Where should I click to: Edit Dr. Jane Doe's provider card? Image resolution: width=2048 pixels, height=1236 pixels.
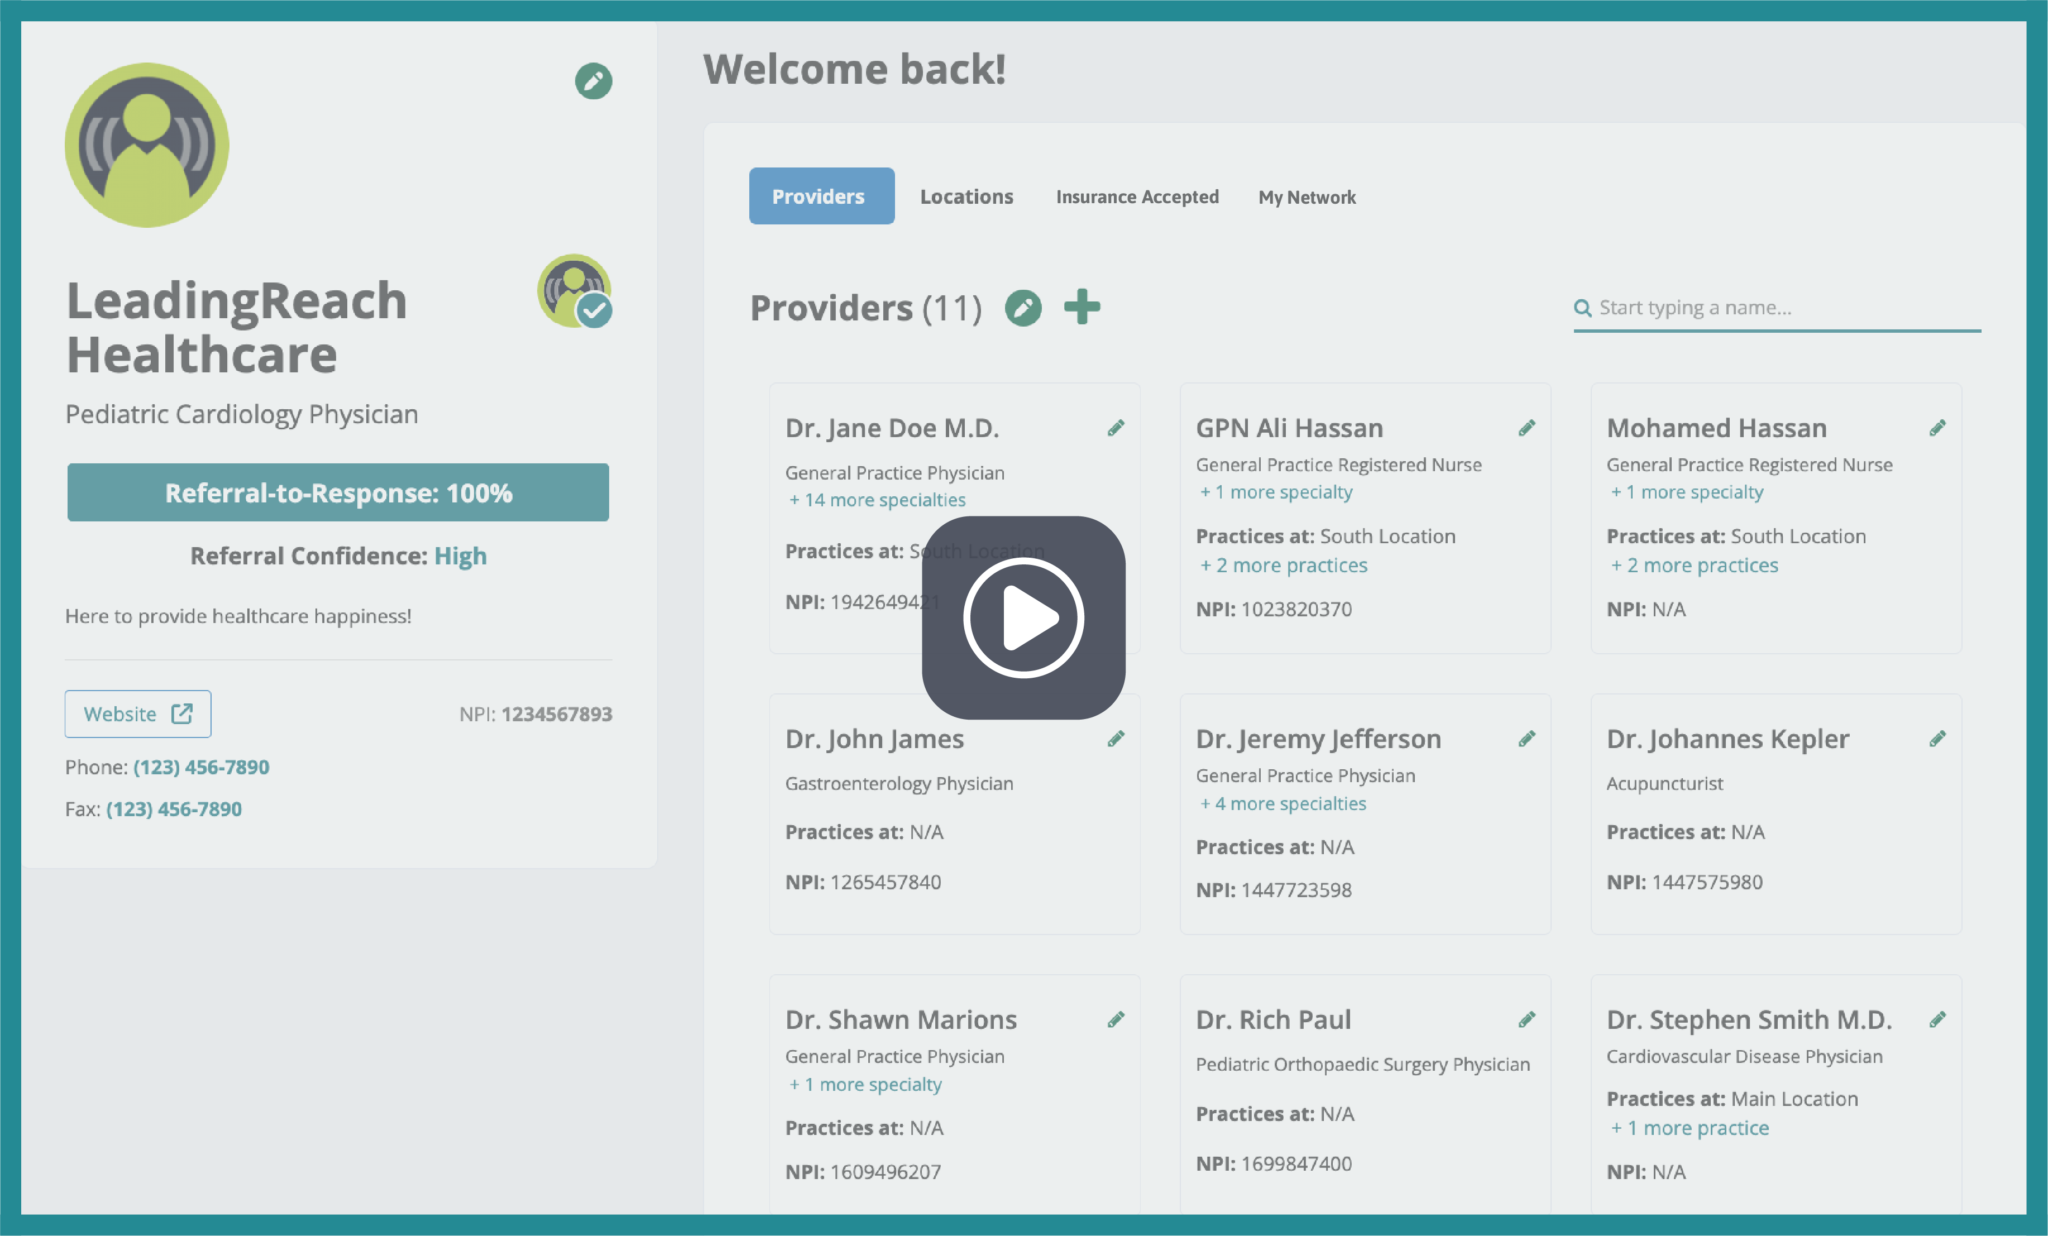1117,427
